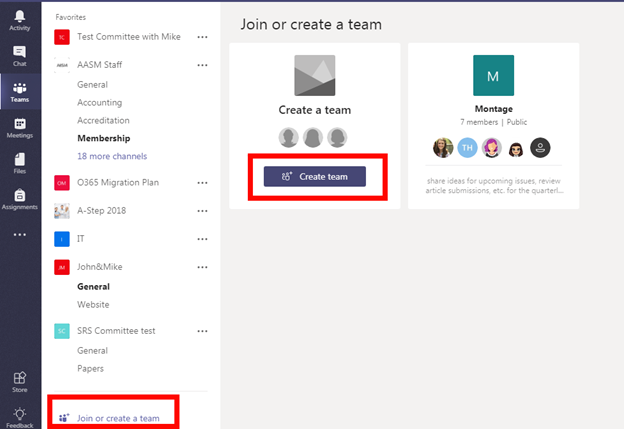Click the Montage team name
The height and width of the screenshot is (429, 624).
tap(493, 109)
